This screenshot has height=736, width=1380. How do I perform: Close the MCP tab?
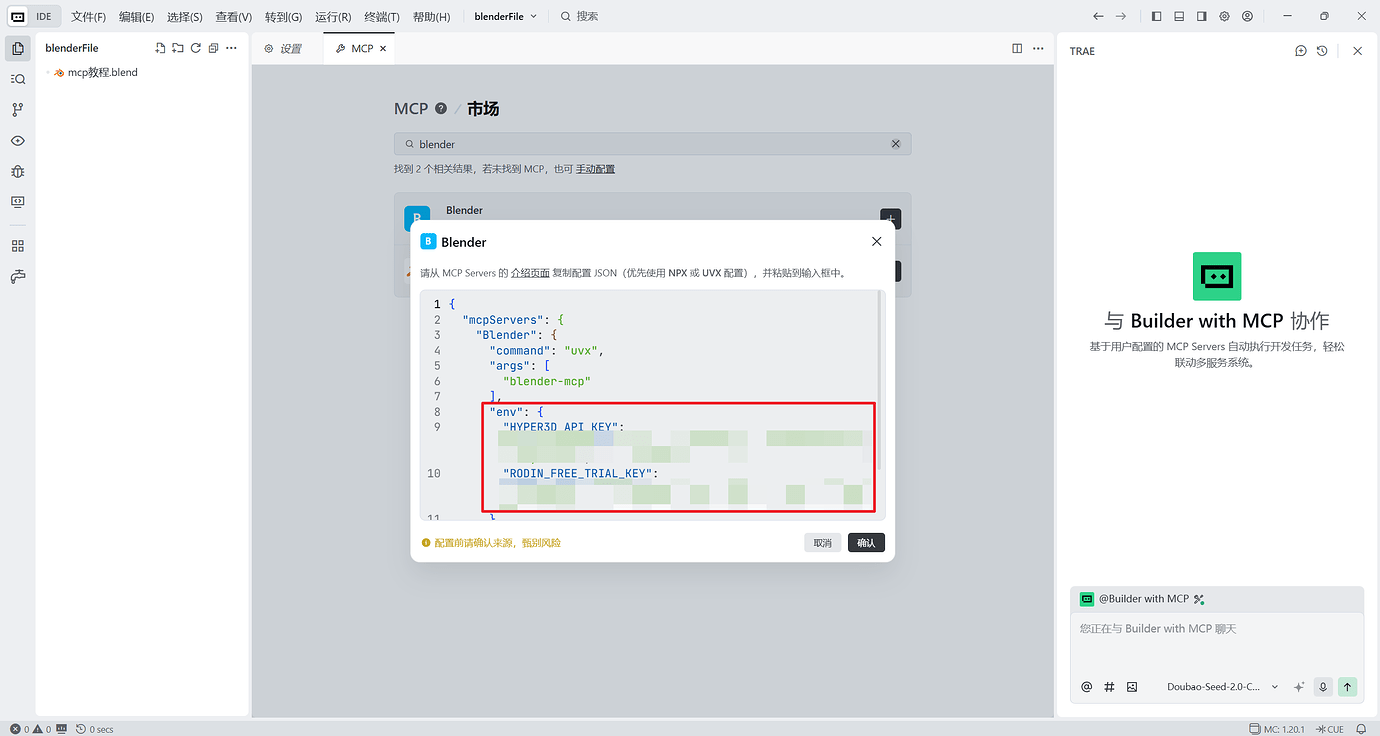pyautogui.click(x=383, y=48)
